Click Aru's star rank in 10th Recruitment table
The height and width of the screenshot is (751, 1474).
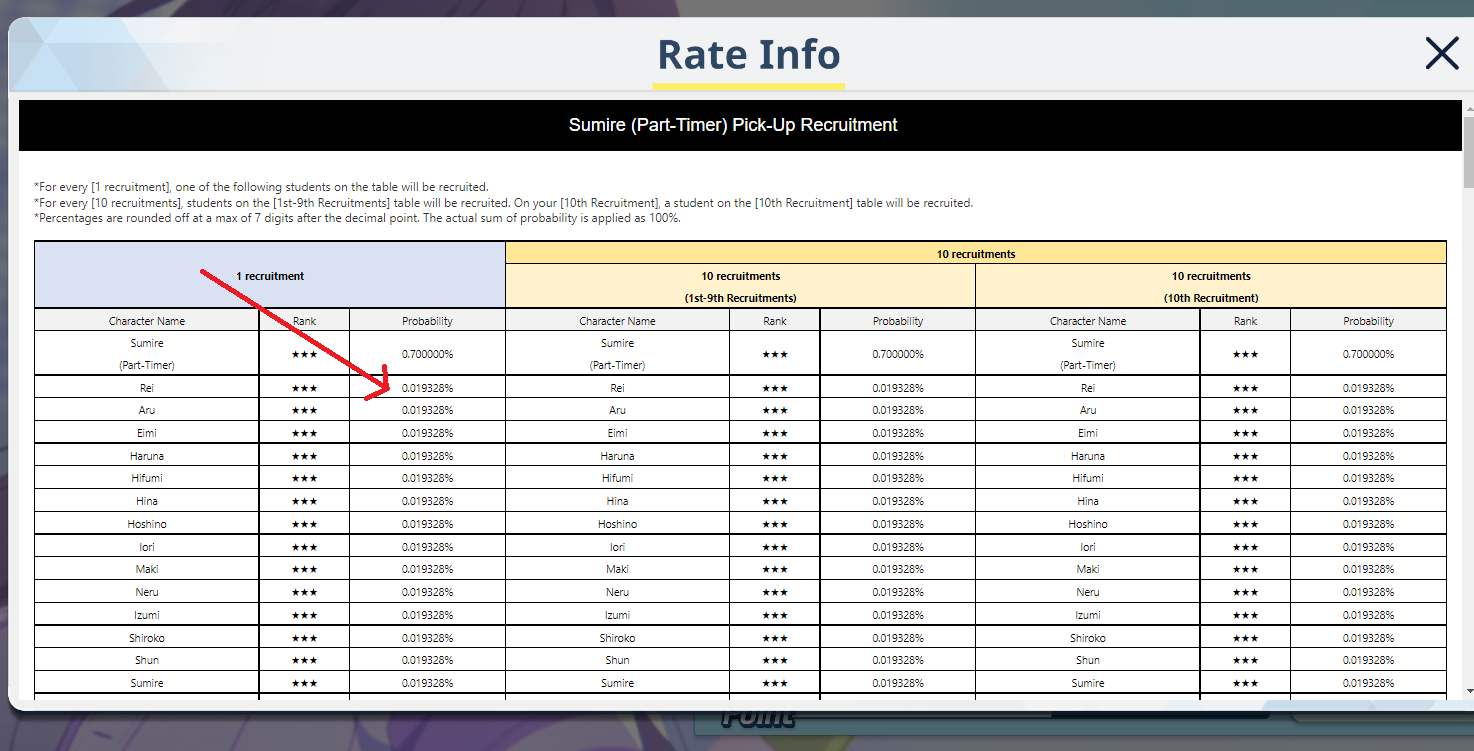tap(1245, 410)
